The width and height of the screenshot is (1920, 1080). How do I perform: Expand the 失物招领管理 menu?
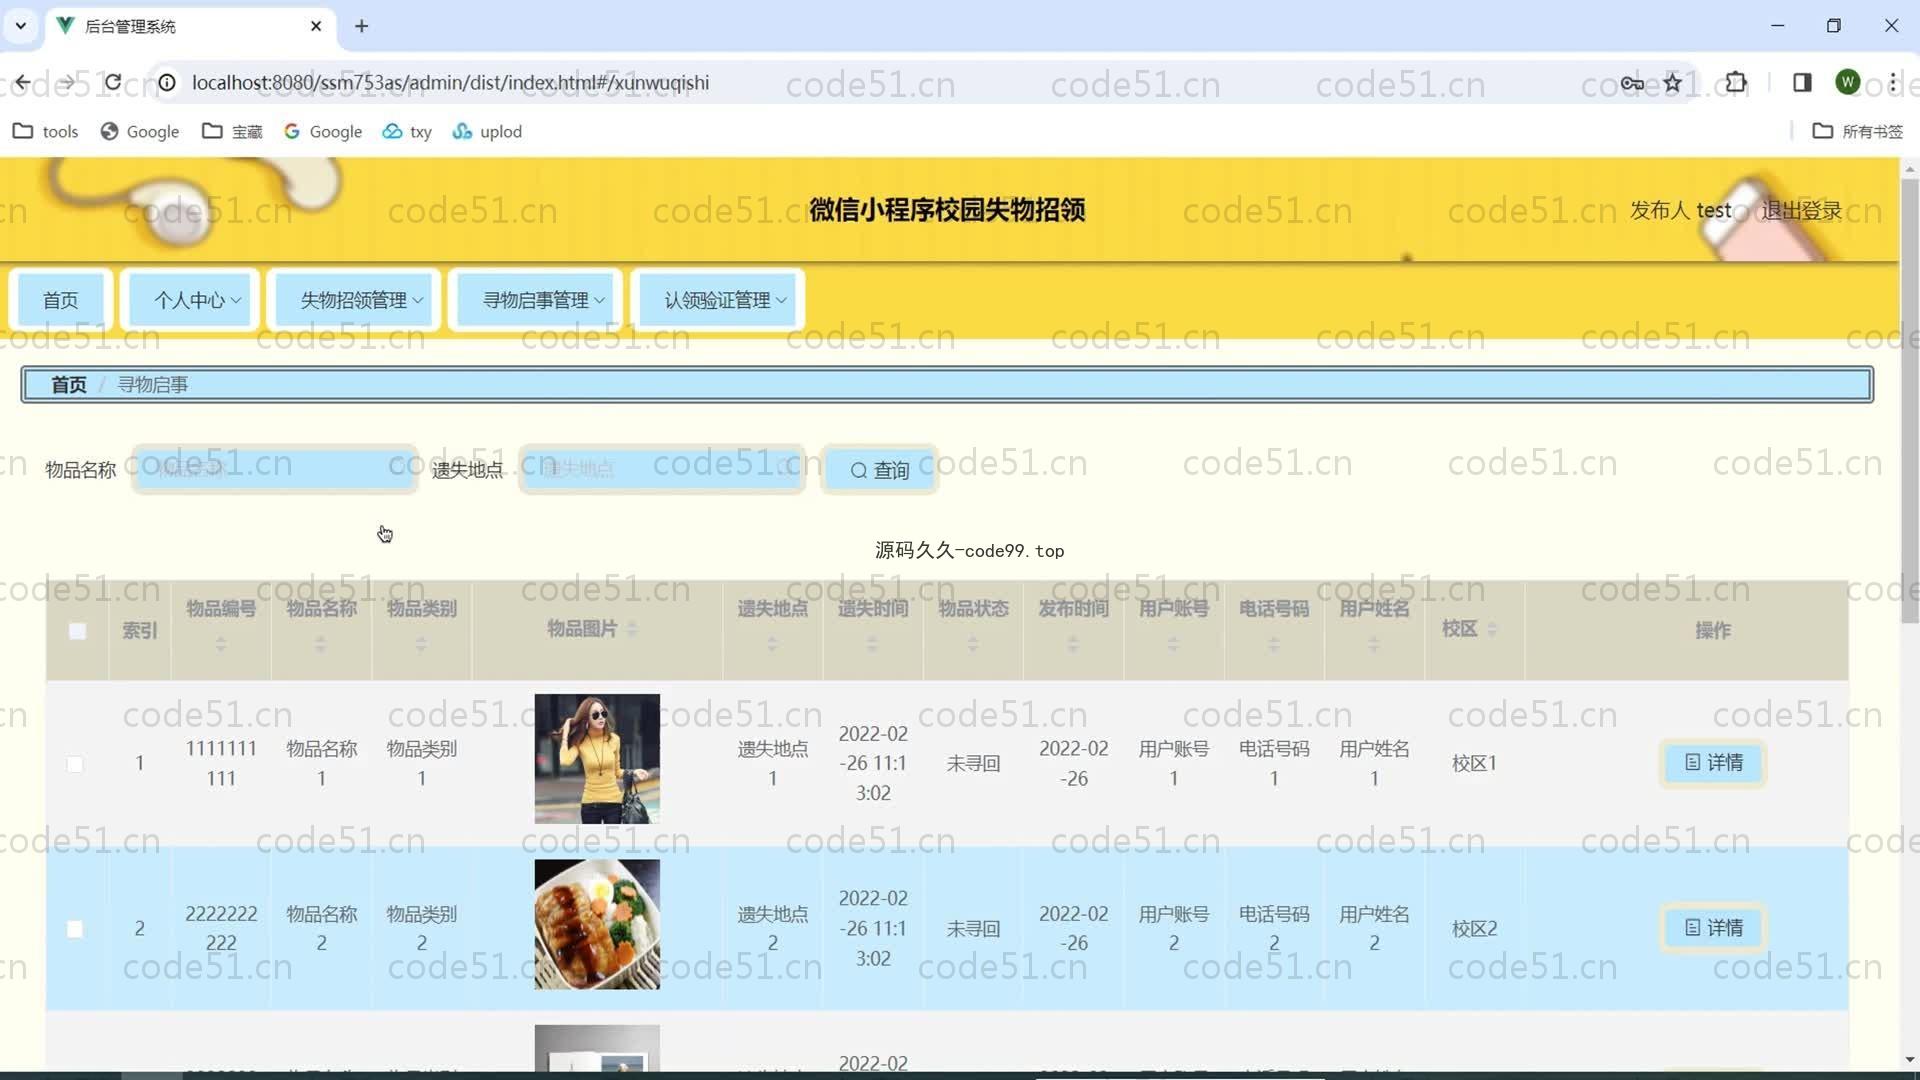pos(354,300)
